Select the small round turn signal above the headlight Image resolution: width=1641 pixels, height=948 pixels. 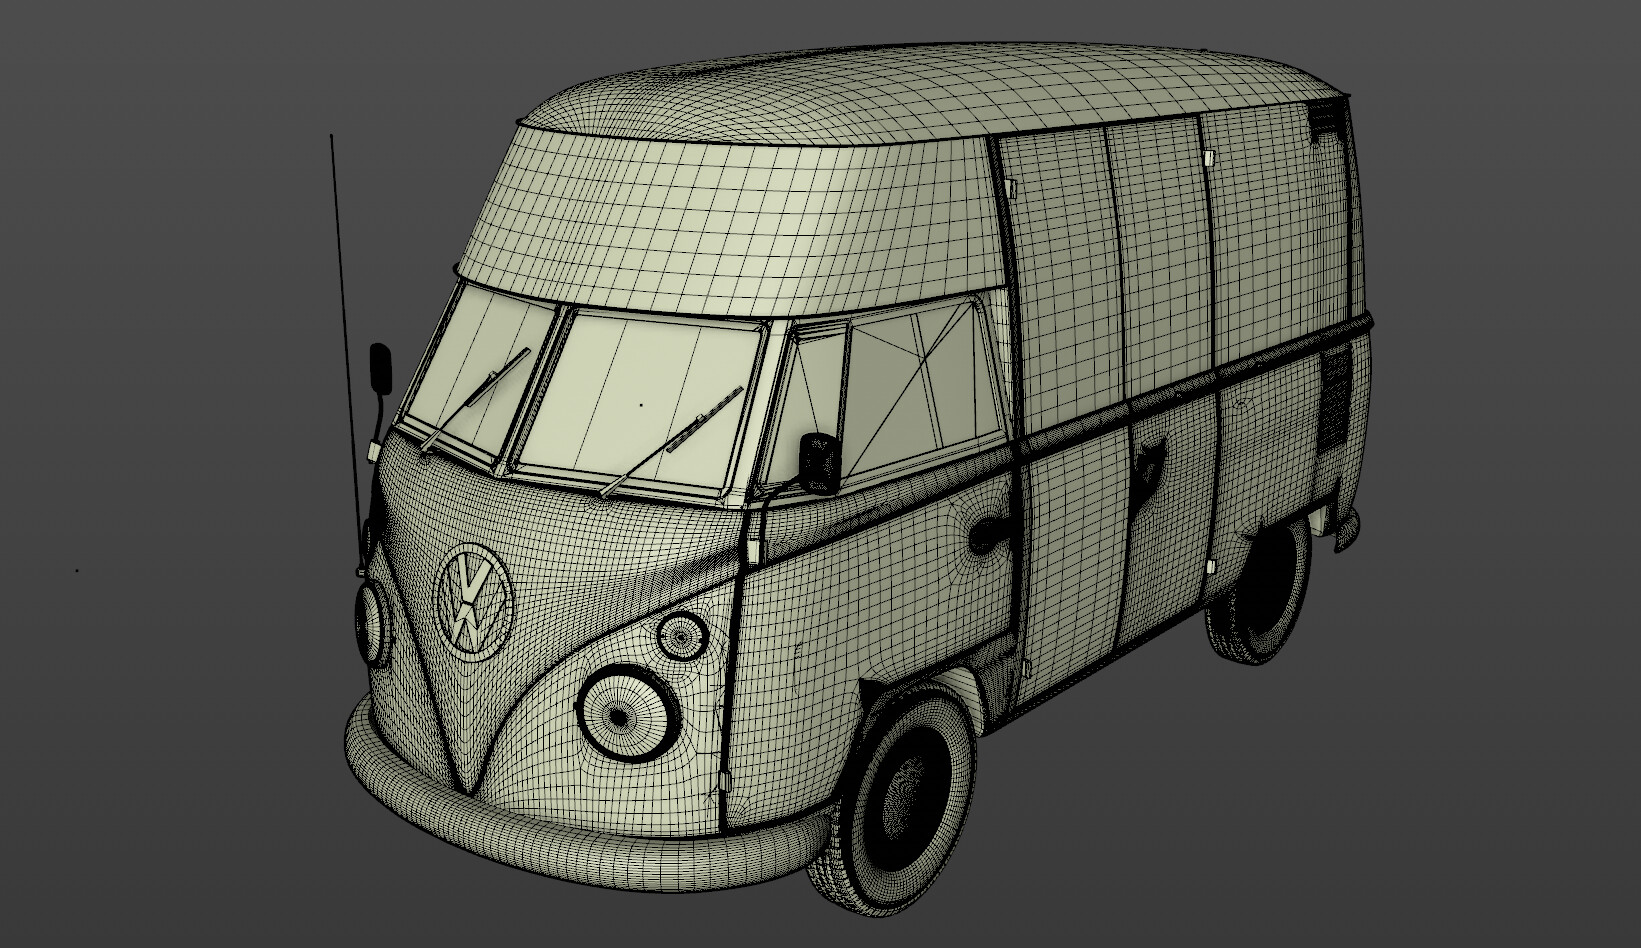click(x=681, y=634)
